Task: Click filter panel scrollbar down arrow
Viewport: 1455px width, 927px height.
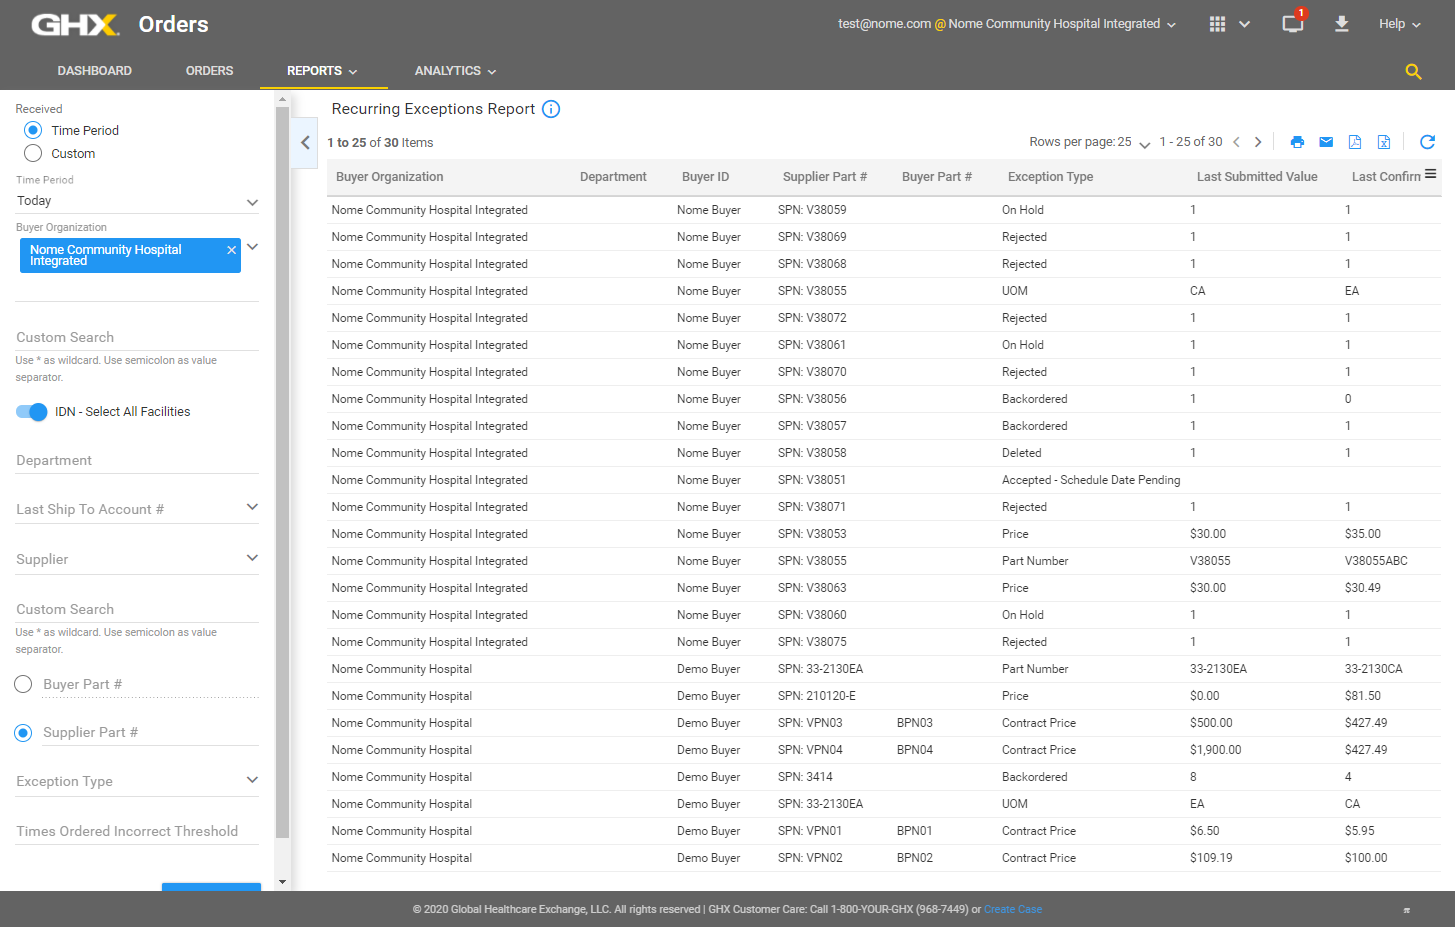Action: click(x=282, y=882)
